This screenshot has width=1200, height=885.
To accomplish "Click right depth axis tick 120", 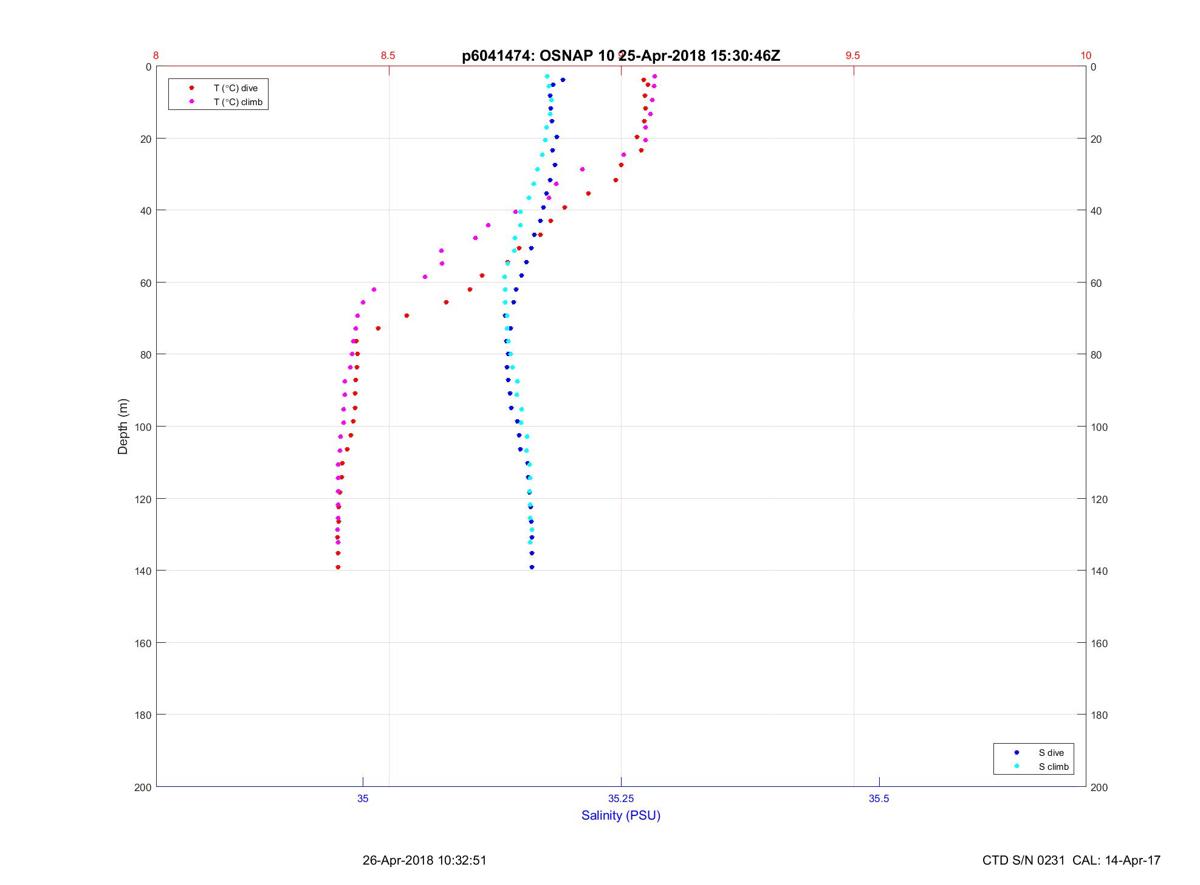I will [1101, 499].
